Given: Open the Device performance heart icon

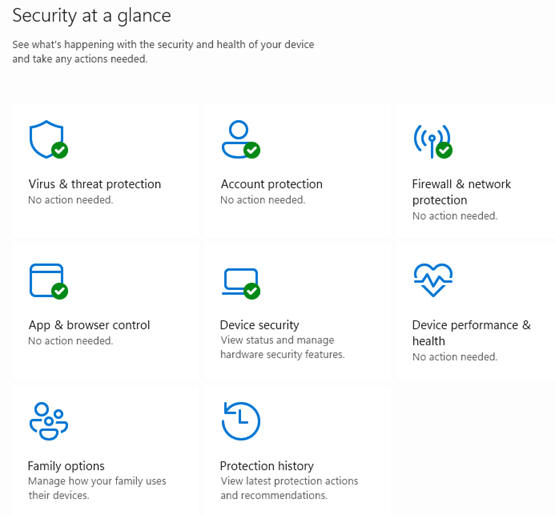Looking at the screenshot, I should (433, 280).
